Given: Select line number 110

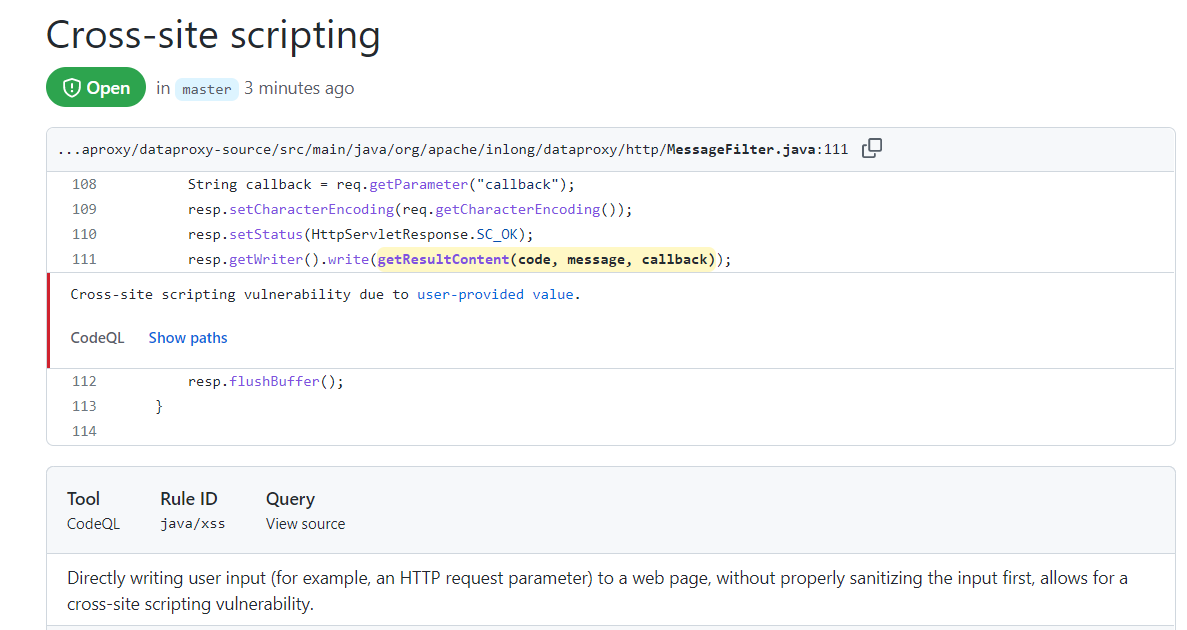Looking at the screenshot, I should 84,234.
